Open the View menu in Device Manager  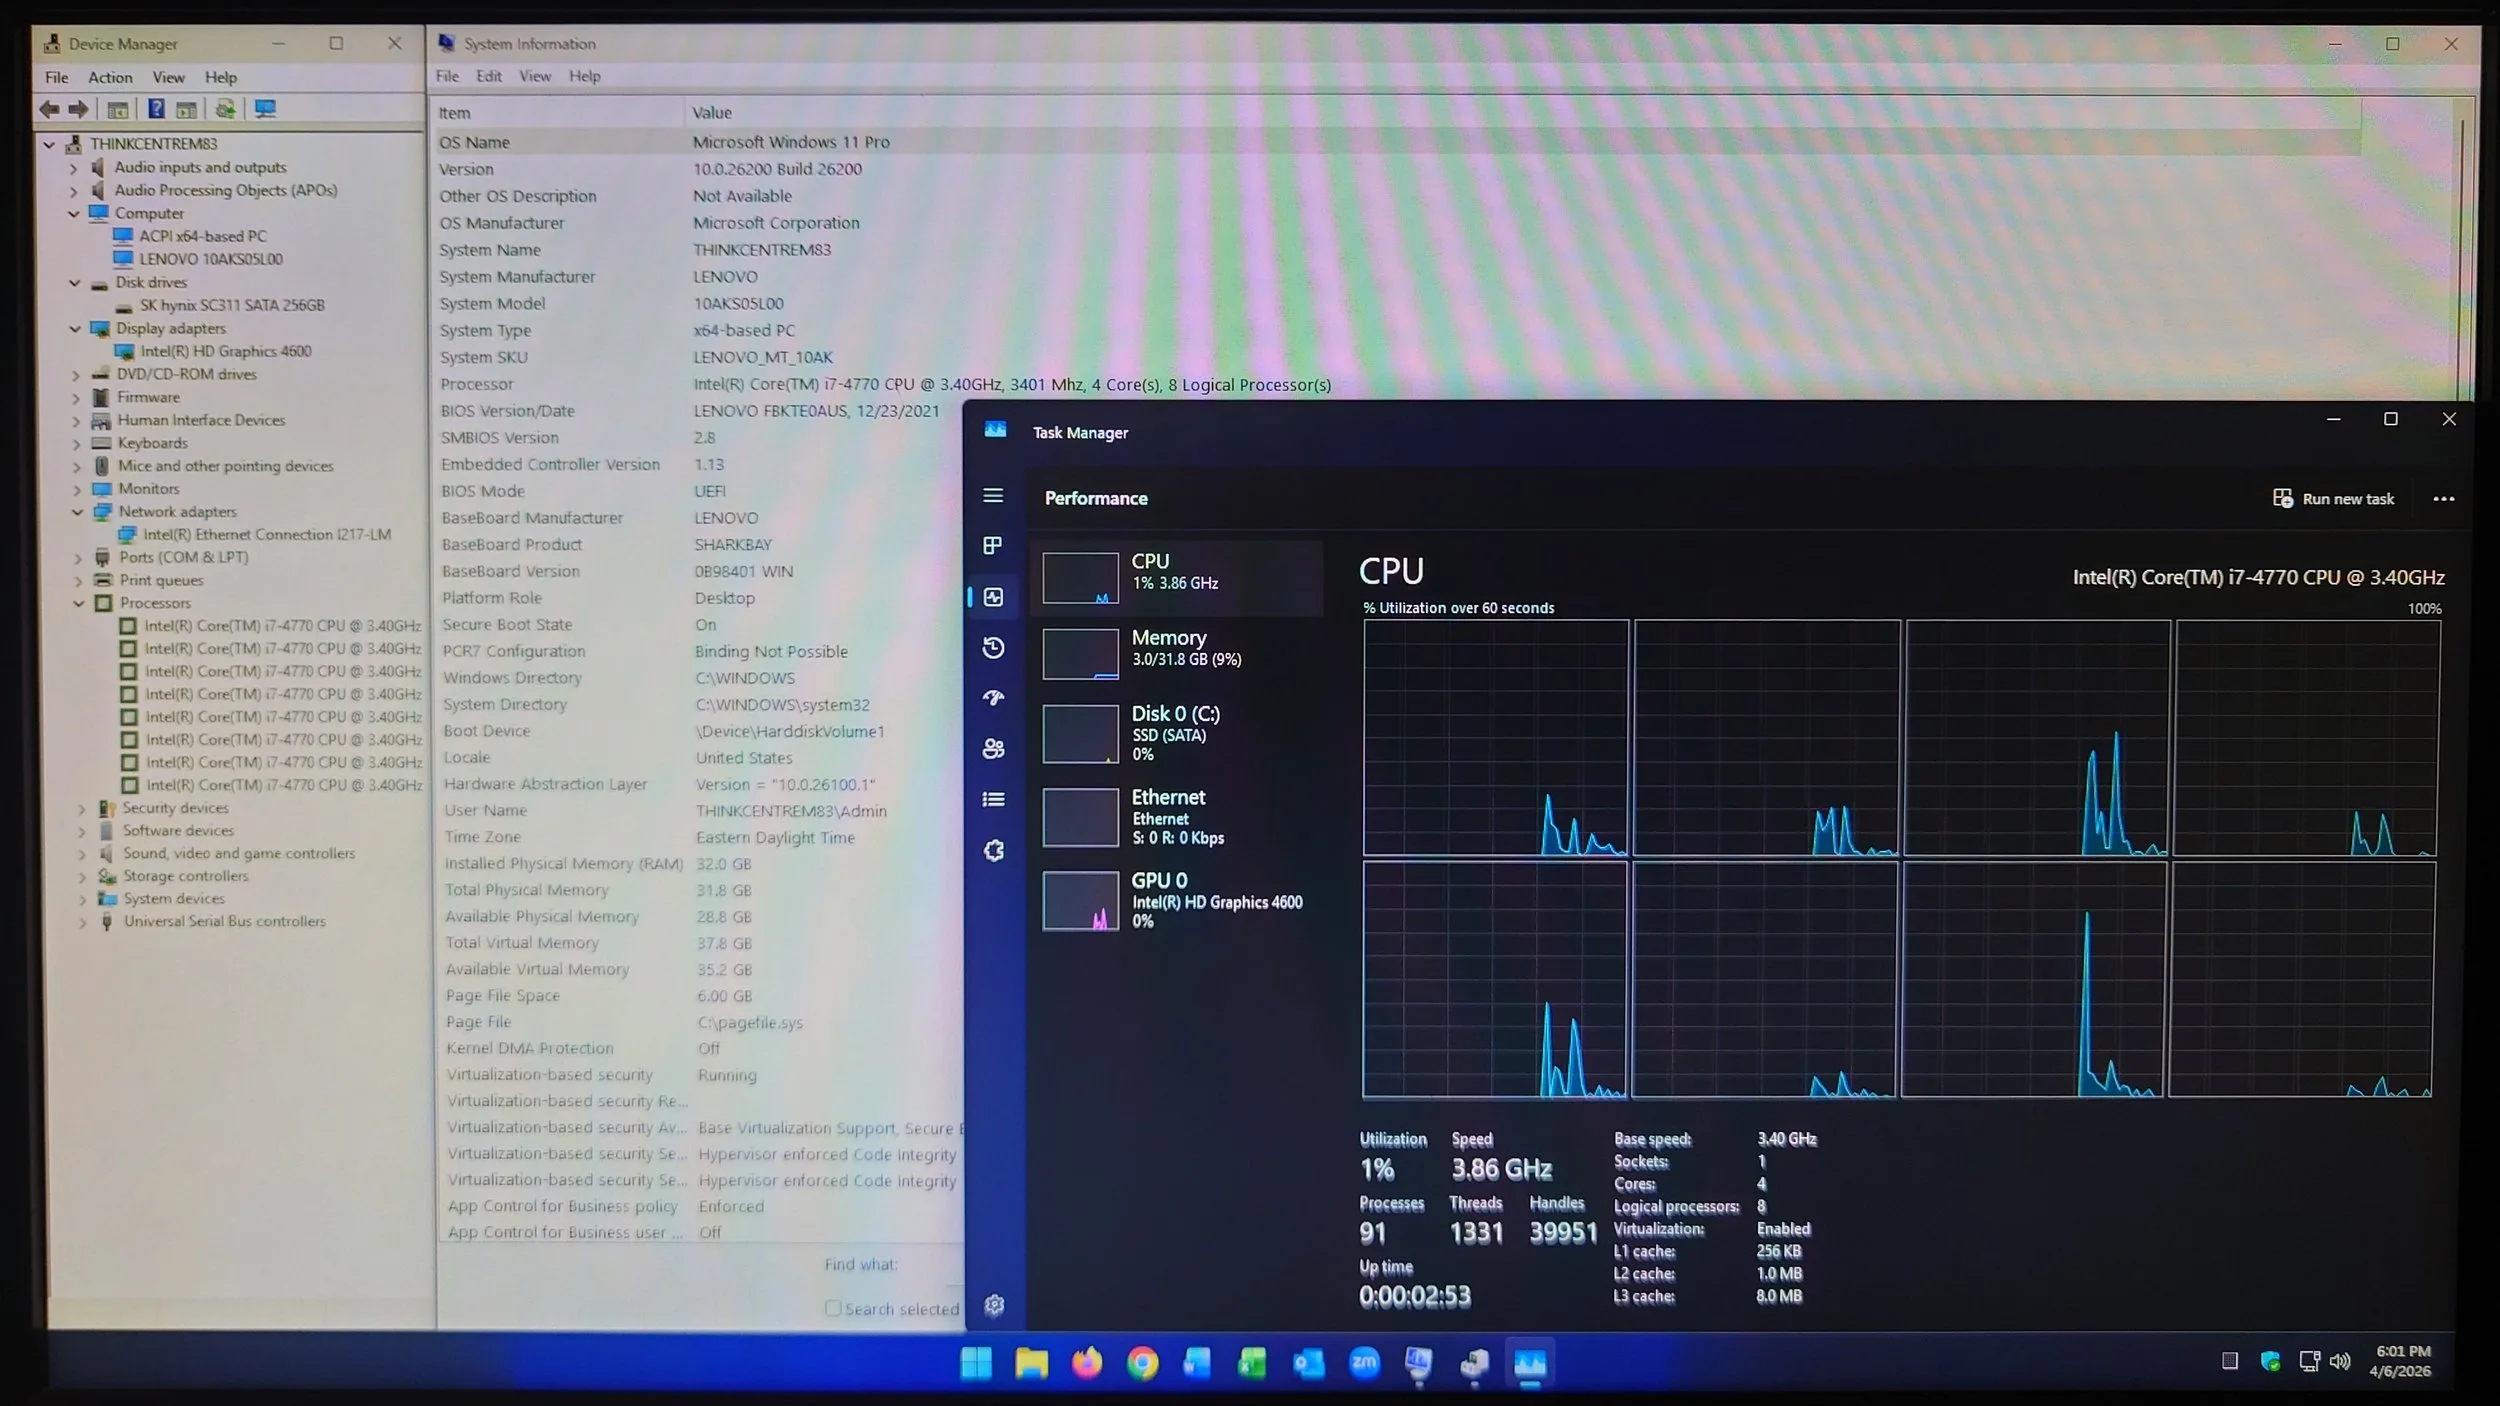(168, 77)
